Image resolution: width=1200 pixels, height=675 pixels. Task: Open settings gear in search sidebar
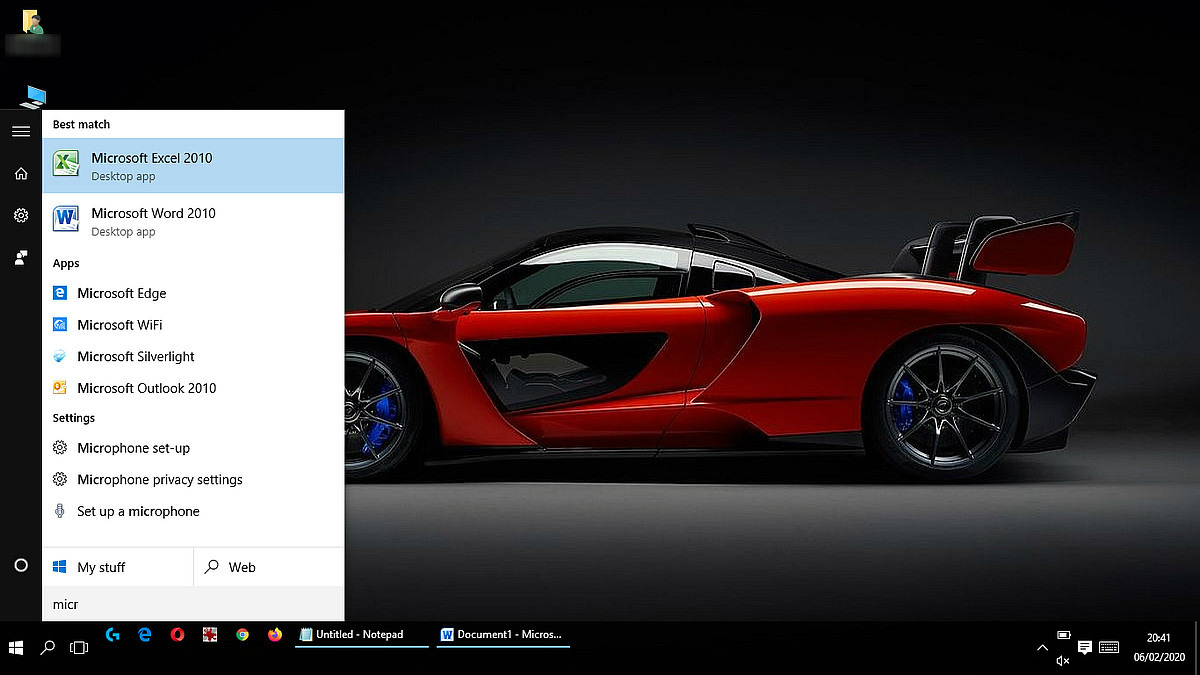tap(21, 215)
